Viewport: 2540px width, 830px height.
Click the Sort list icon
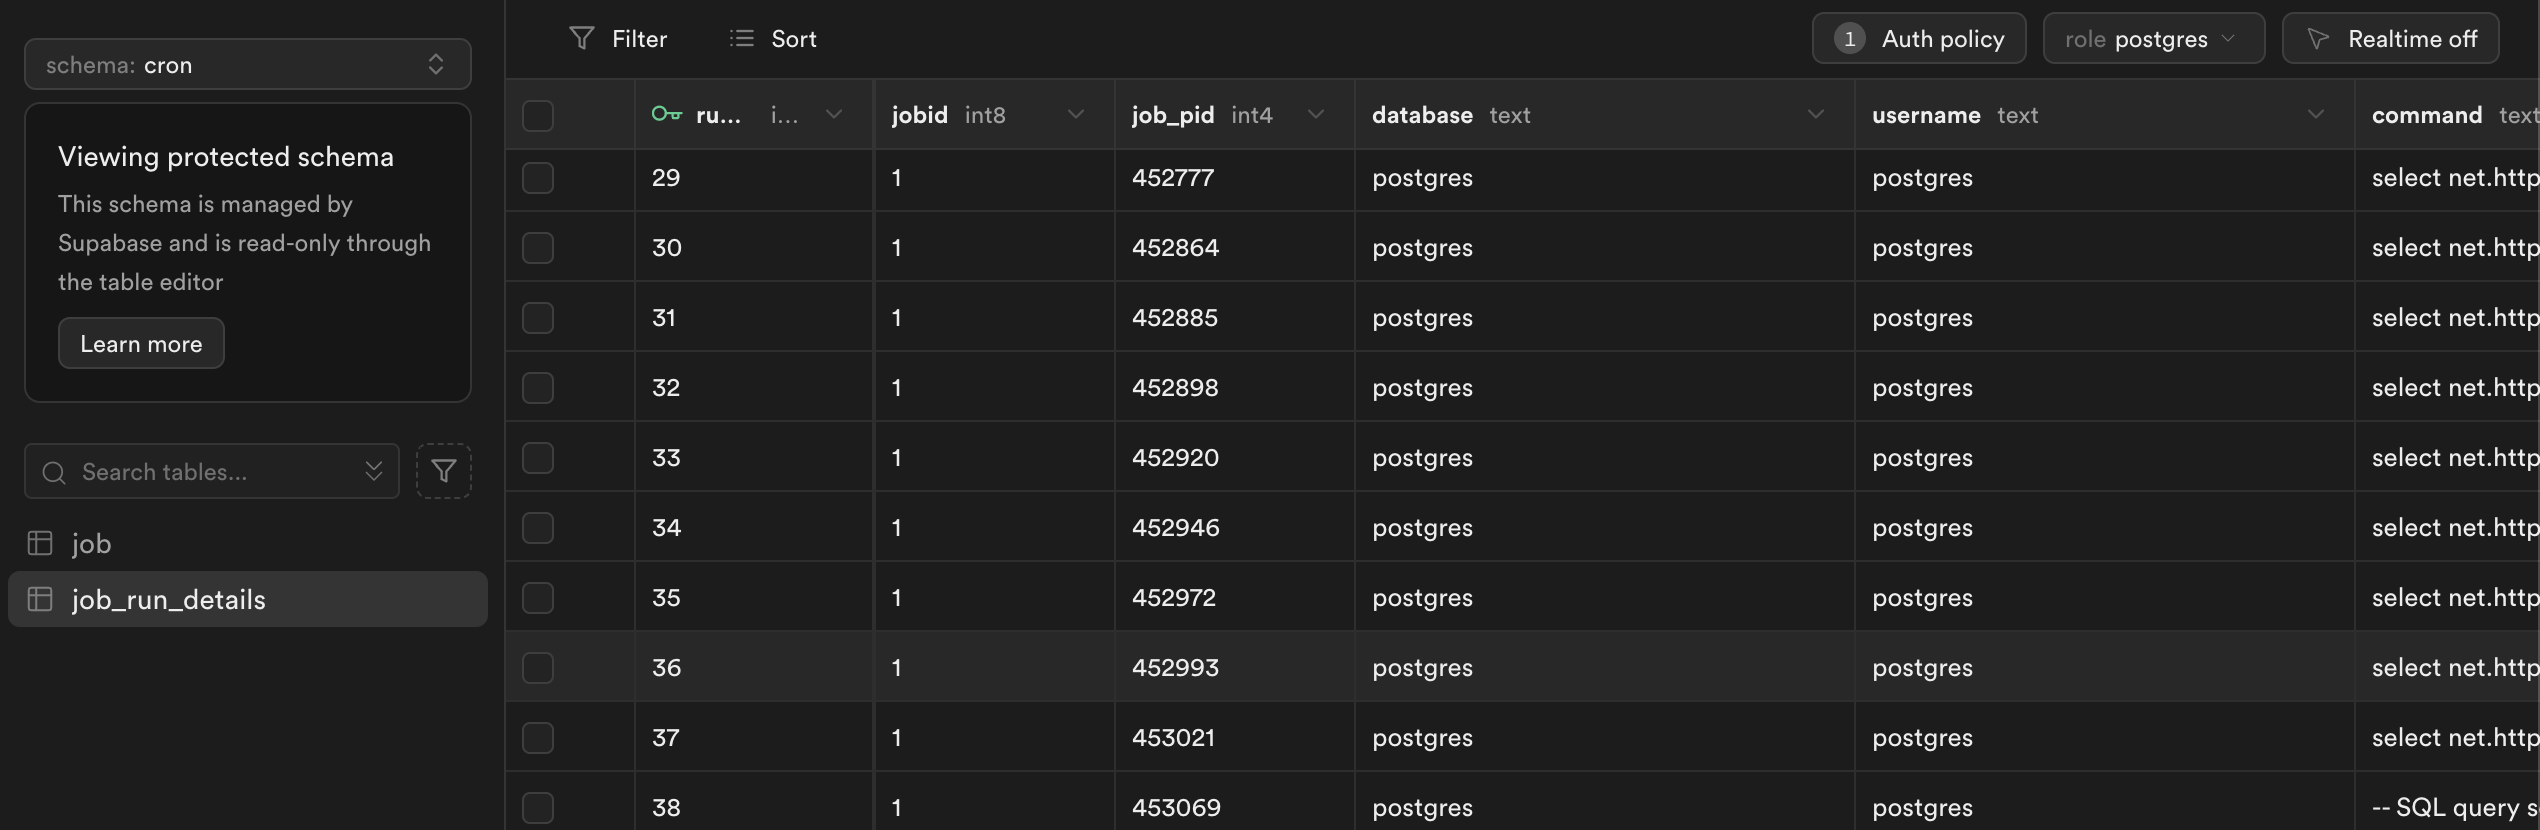coord(741,39)
